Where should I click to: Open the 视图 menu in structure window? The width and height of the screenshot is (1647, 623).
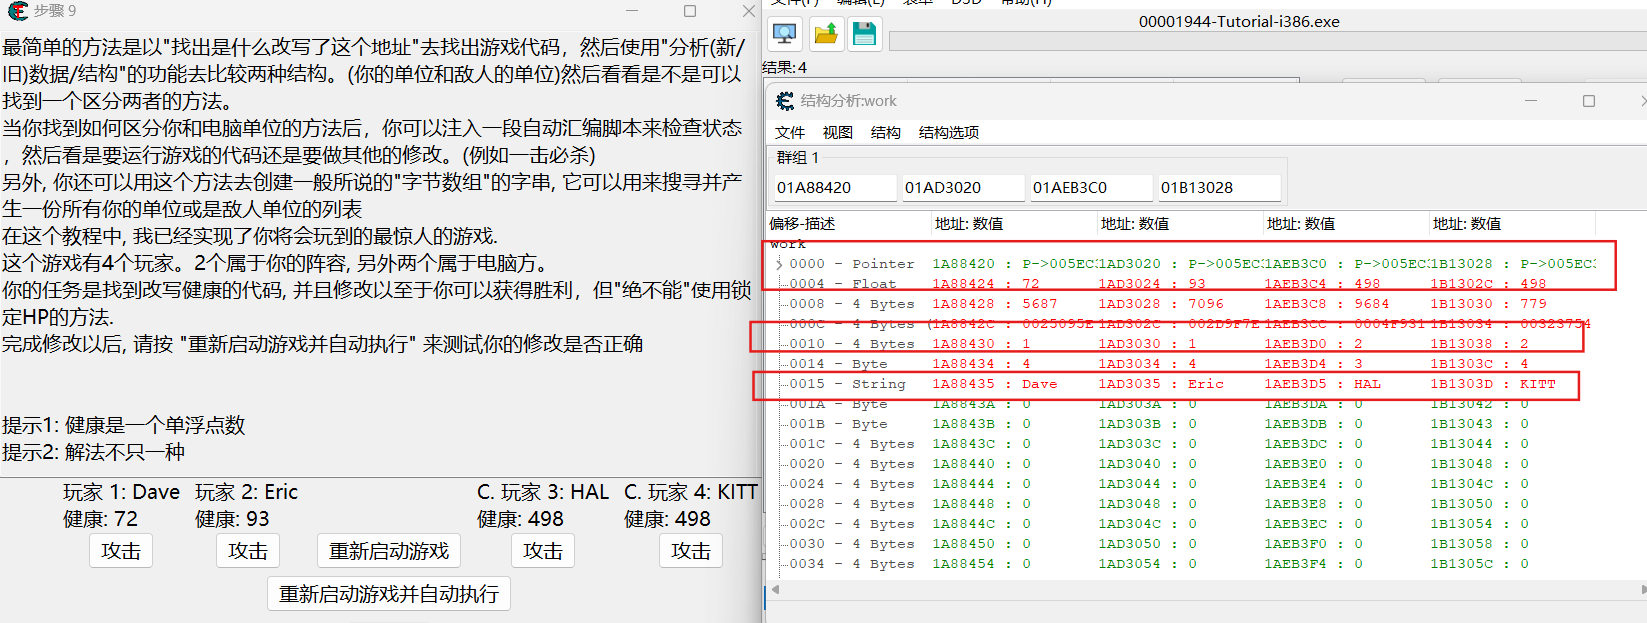837,132
